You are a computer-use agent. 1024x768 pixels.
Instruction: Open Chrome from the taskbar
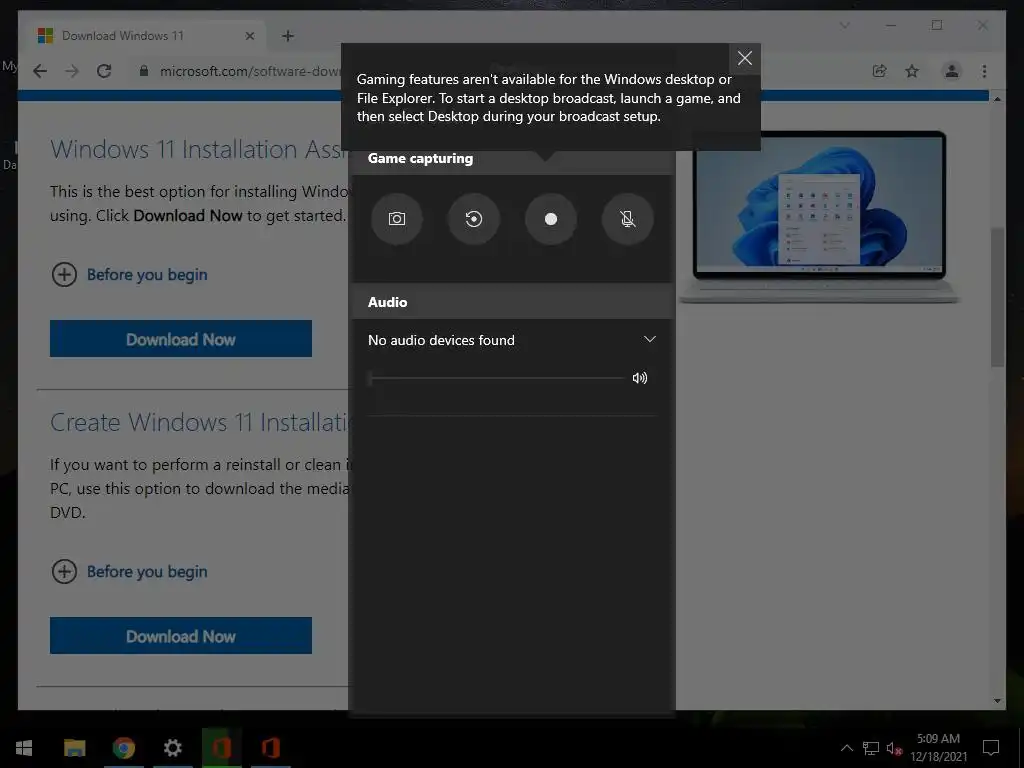pos(123,748)
